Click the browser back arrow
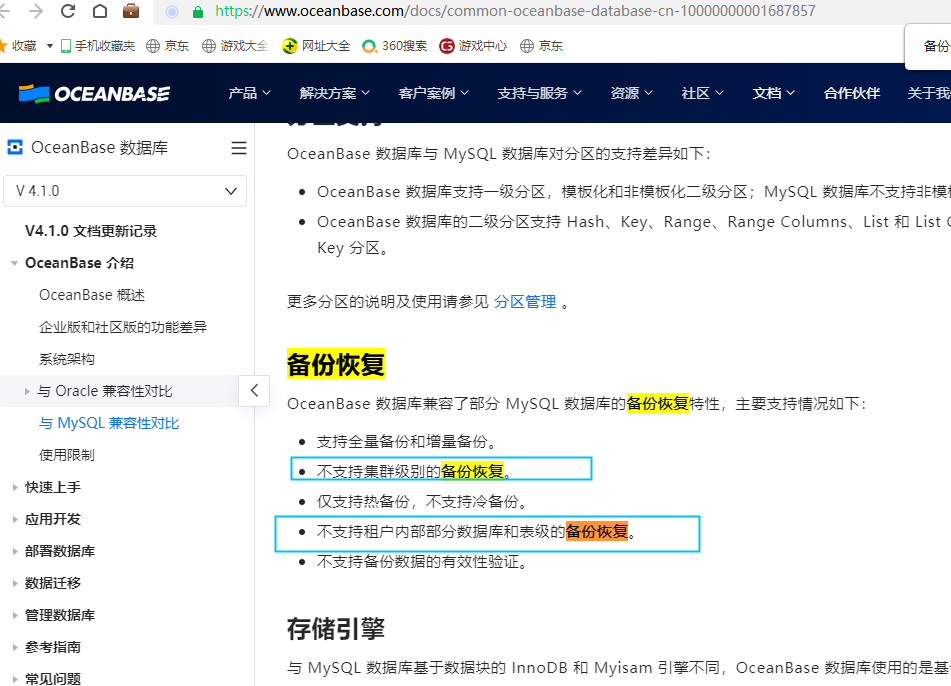 point(5,11)
